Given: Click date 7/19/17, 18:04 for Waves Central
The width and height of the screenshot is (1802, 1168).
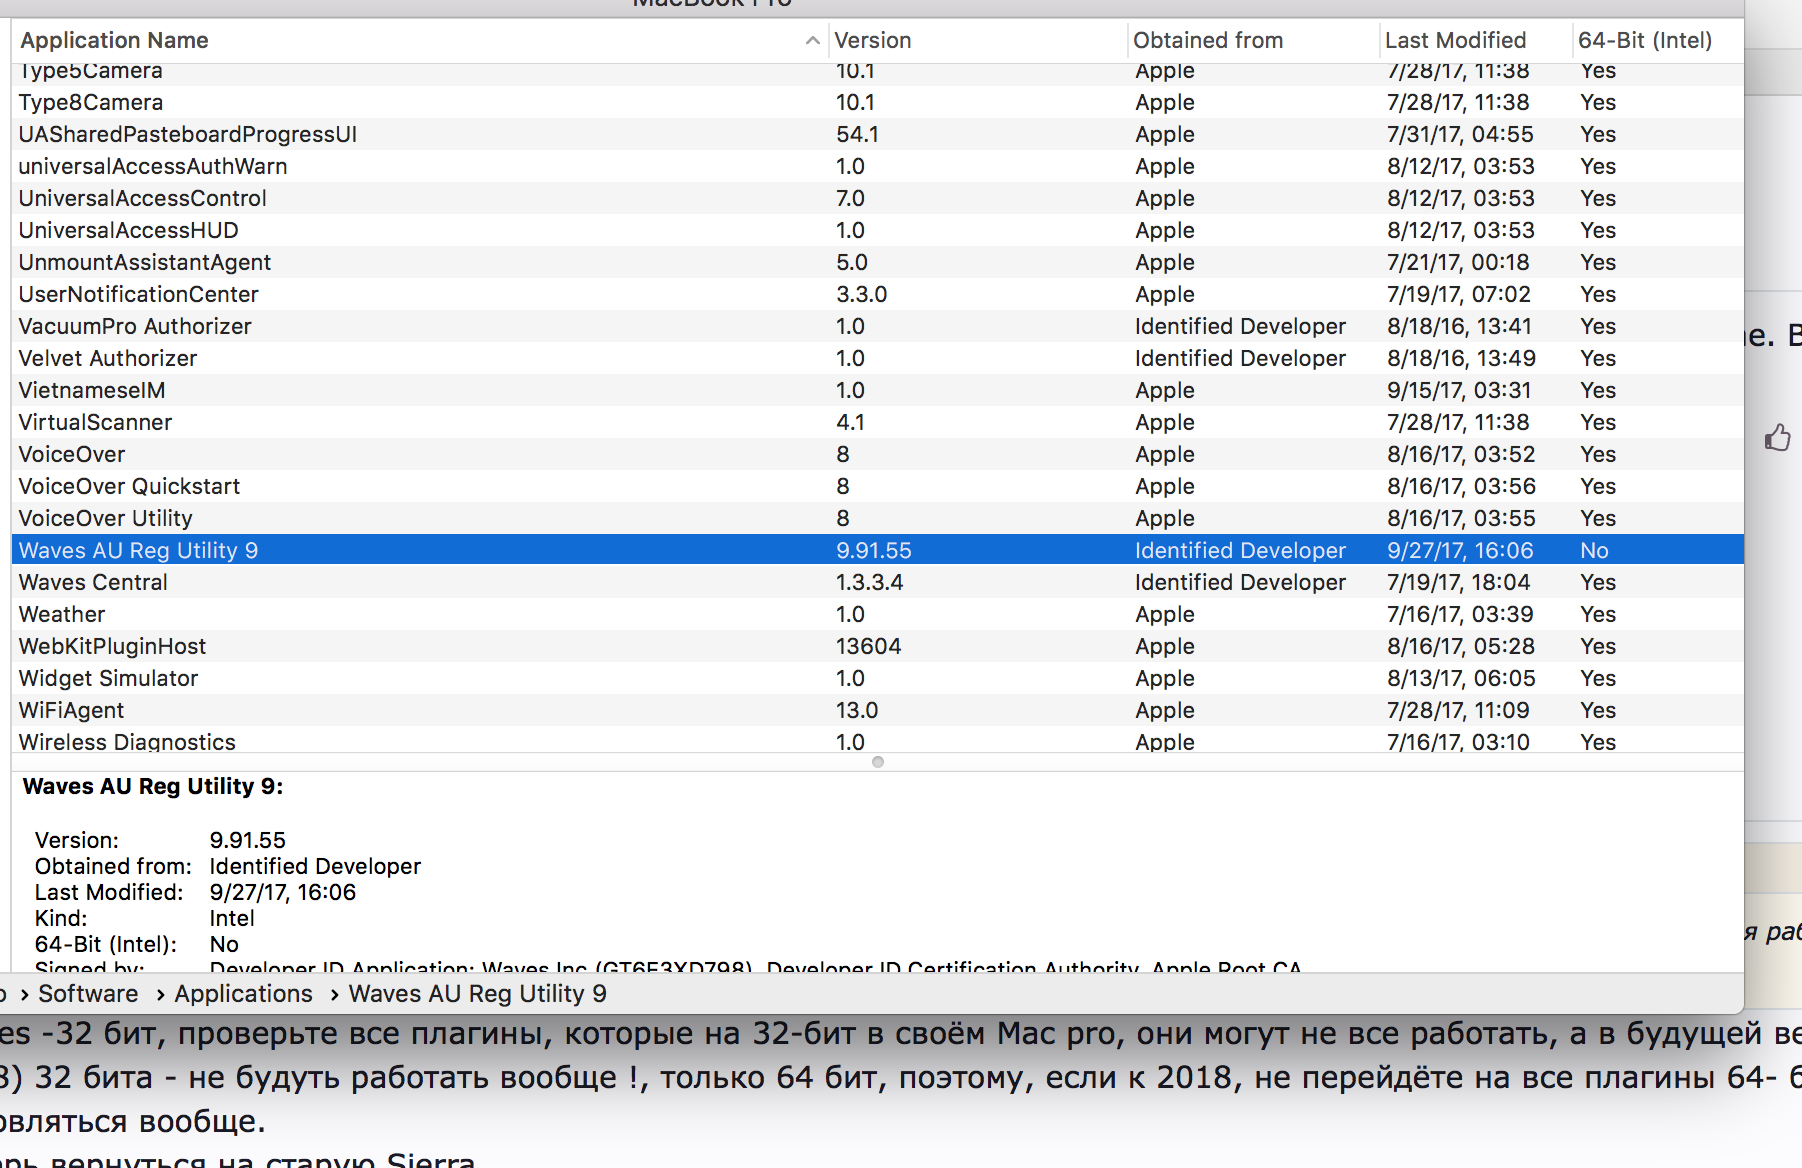Looking at the screenshot, I should (1459, 582).
